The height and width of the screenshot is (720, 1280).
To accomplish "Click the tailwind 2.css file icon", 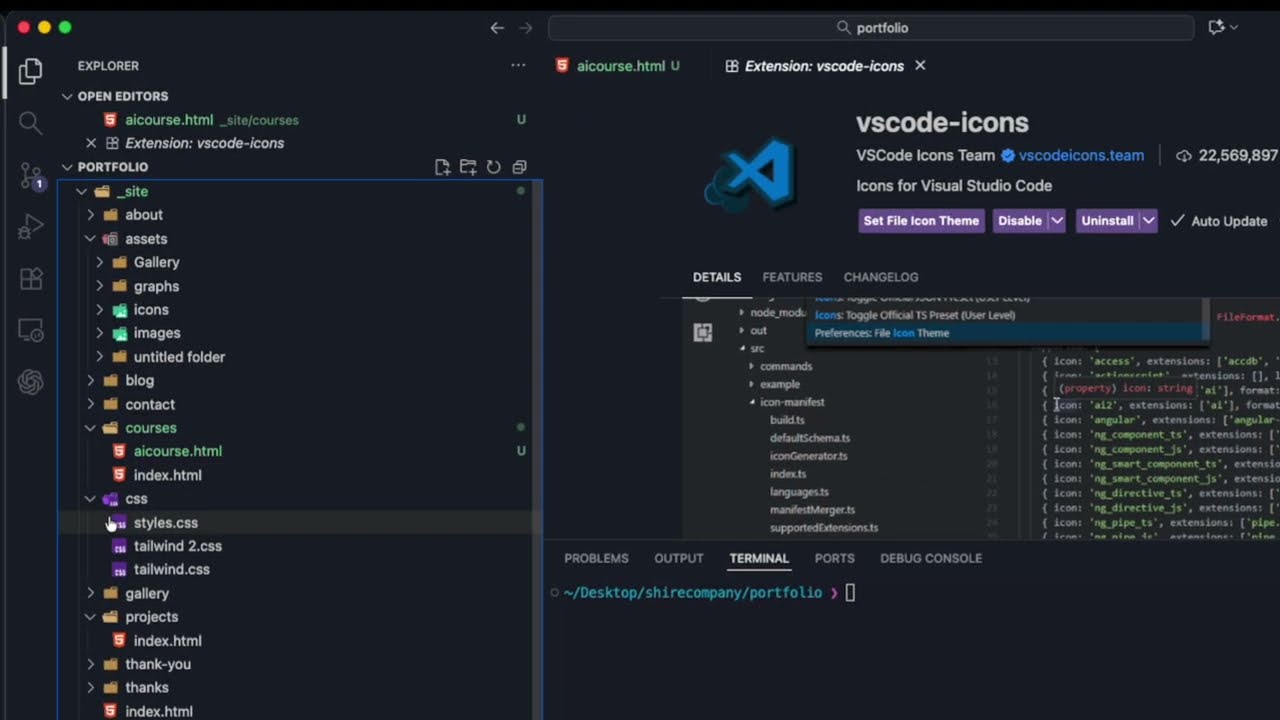I will [119, 546].
